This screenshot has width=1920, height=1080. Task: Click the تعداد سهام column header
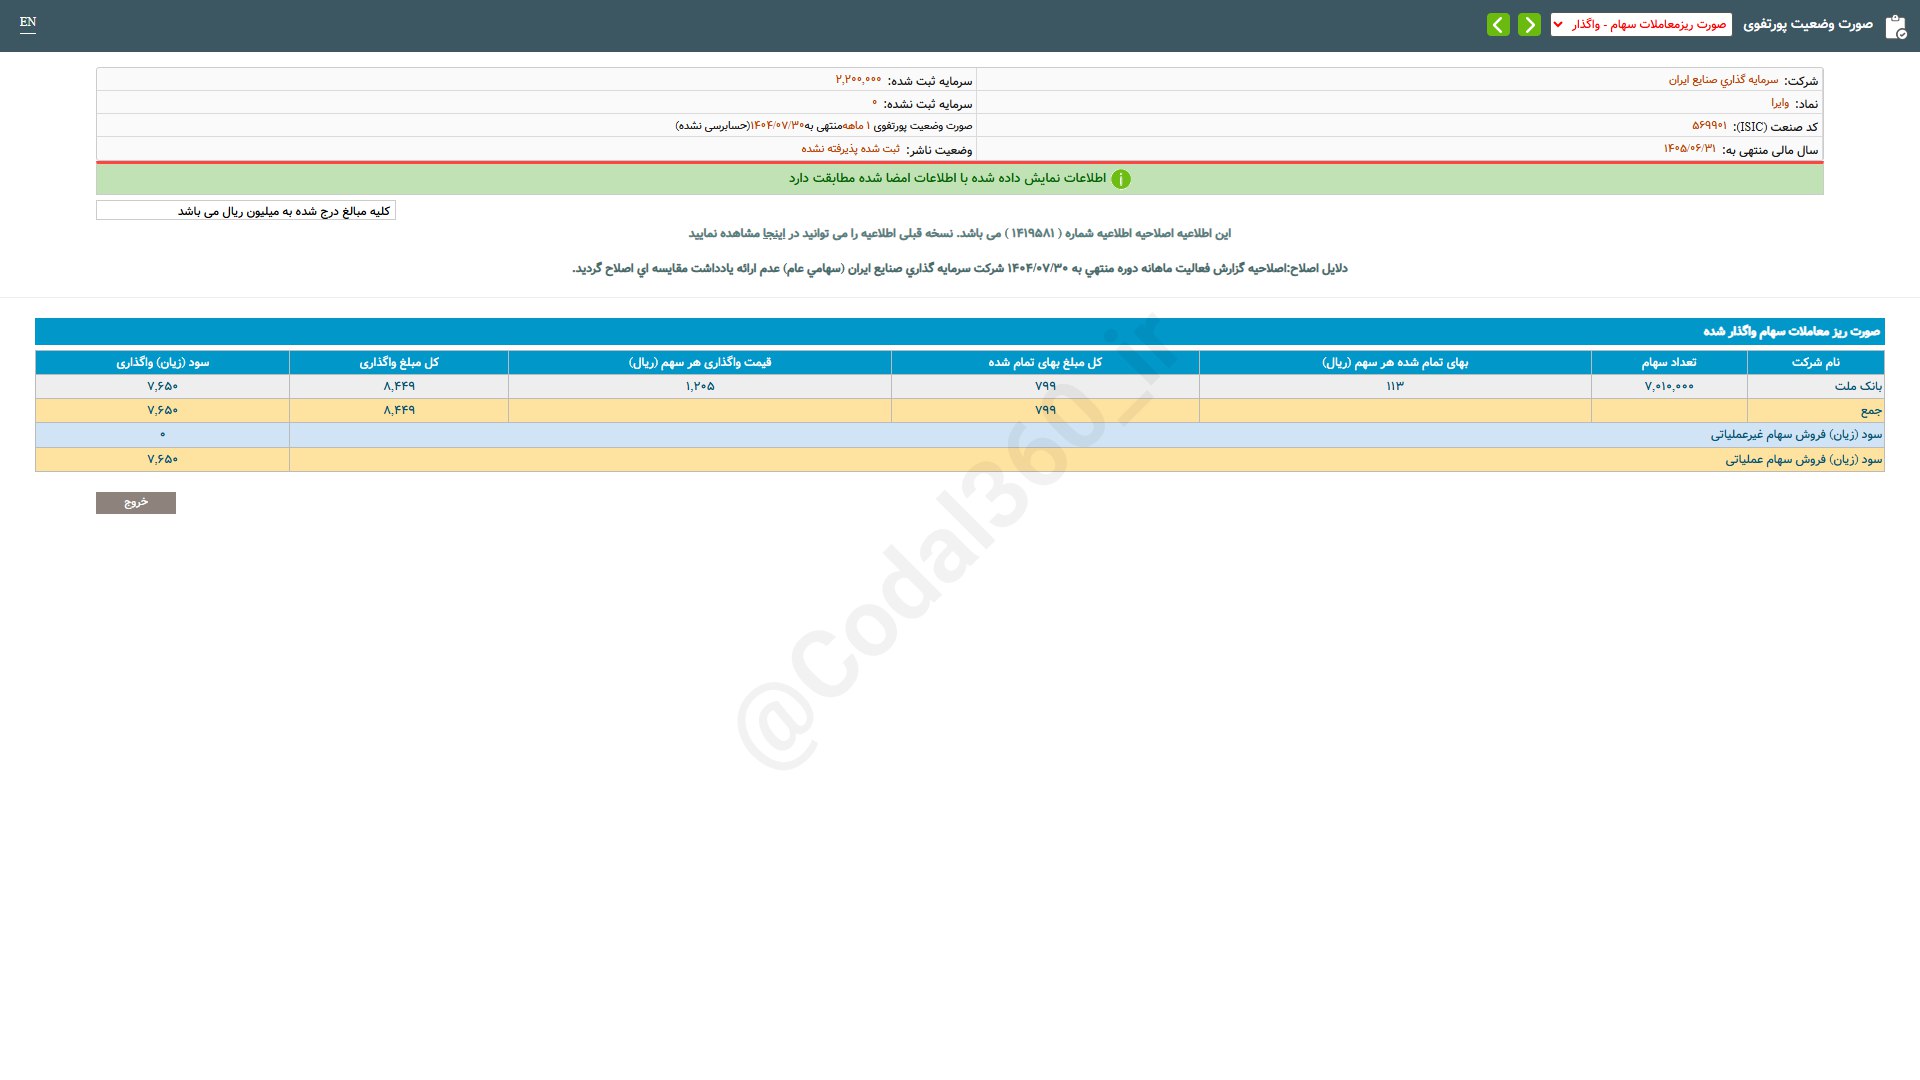1669,362
